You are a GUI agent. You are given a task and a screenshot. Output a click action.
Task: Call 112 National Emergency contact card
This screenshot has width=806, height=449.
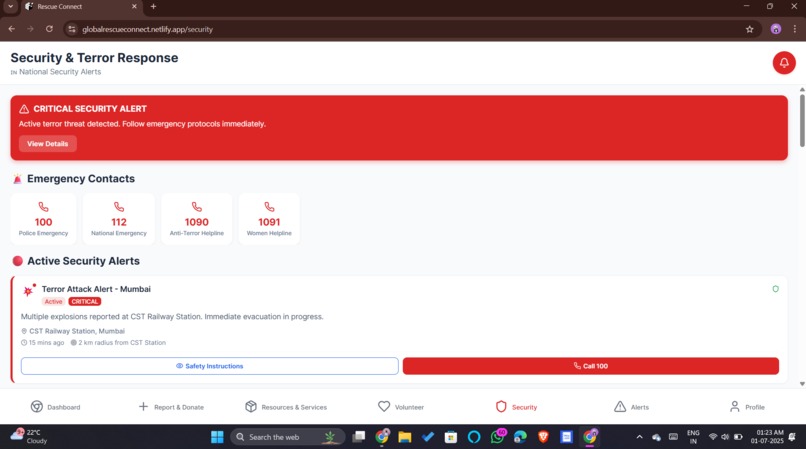pyautogui.click(x=119, y=219)
